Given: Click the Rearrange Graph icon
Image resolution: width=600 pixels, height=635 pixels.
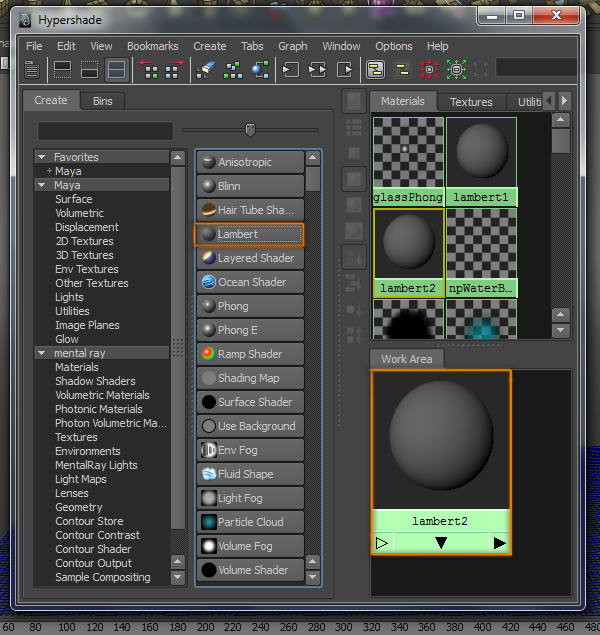Looking at the screenshot, I should (233, 70).
